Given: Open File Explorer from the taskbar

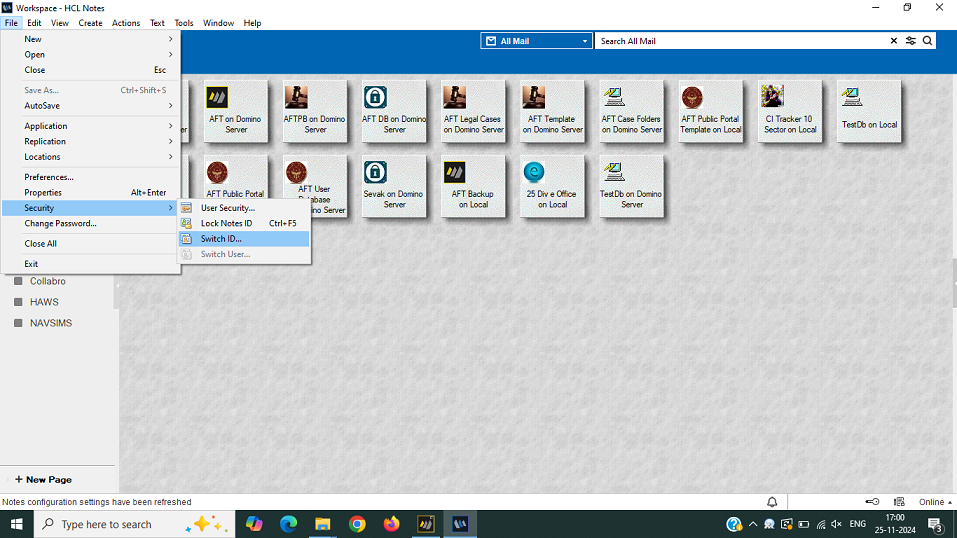Looking at the screenshot, I should click(323, 524).
